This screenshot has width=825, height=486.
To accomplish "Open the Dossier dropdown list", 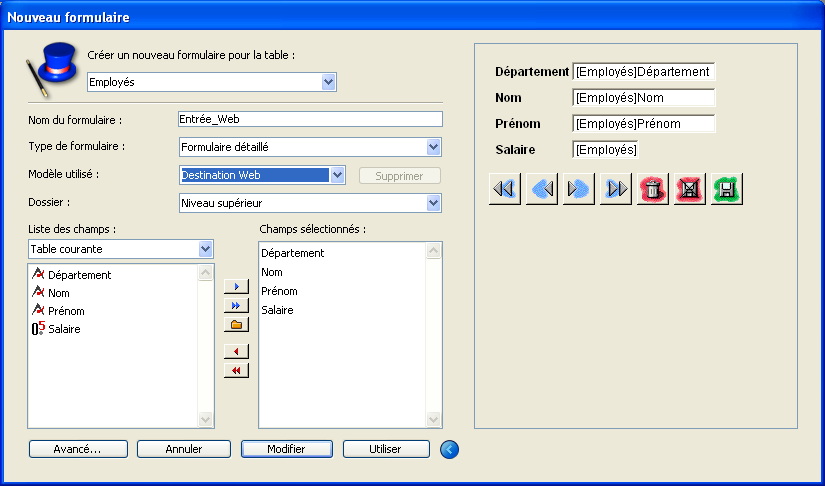I will (434, 203).
